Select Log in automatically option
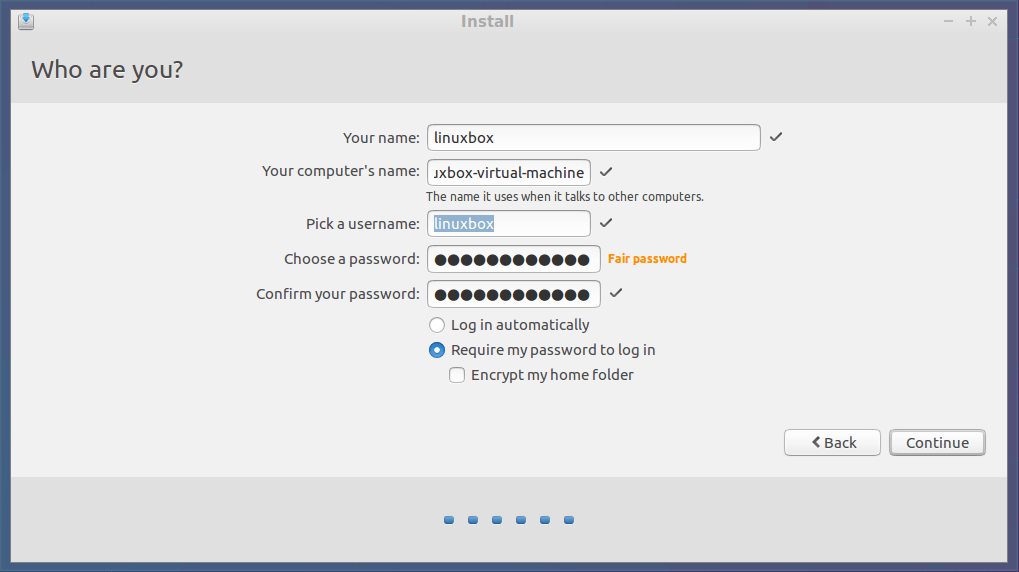 tap(437, 325)
